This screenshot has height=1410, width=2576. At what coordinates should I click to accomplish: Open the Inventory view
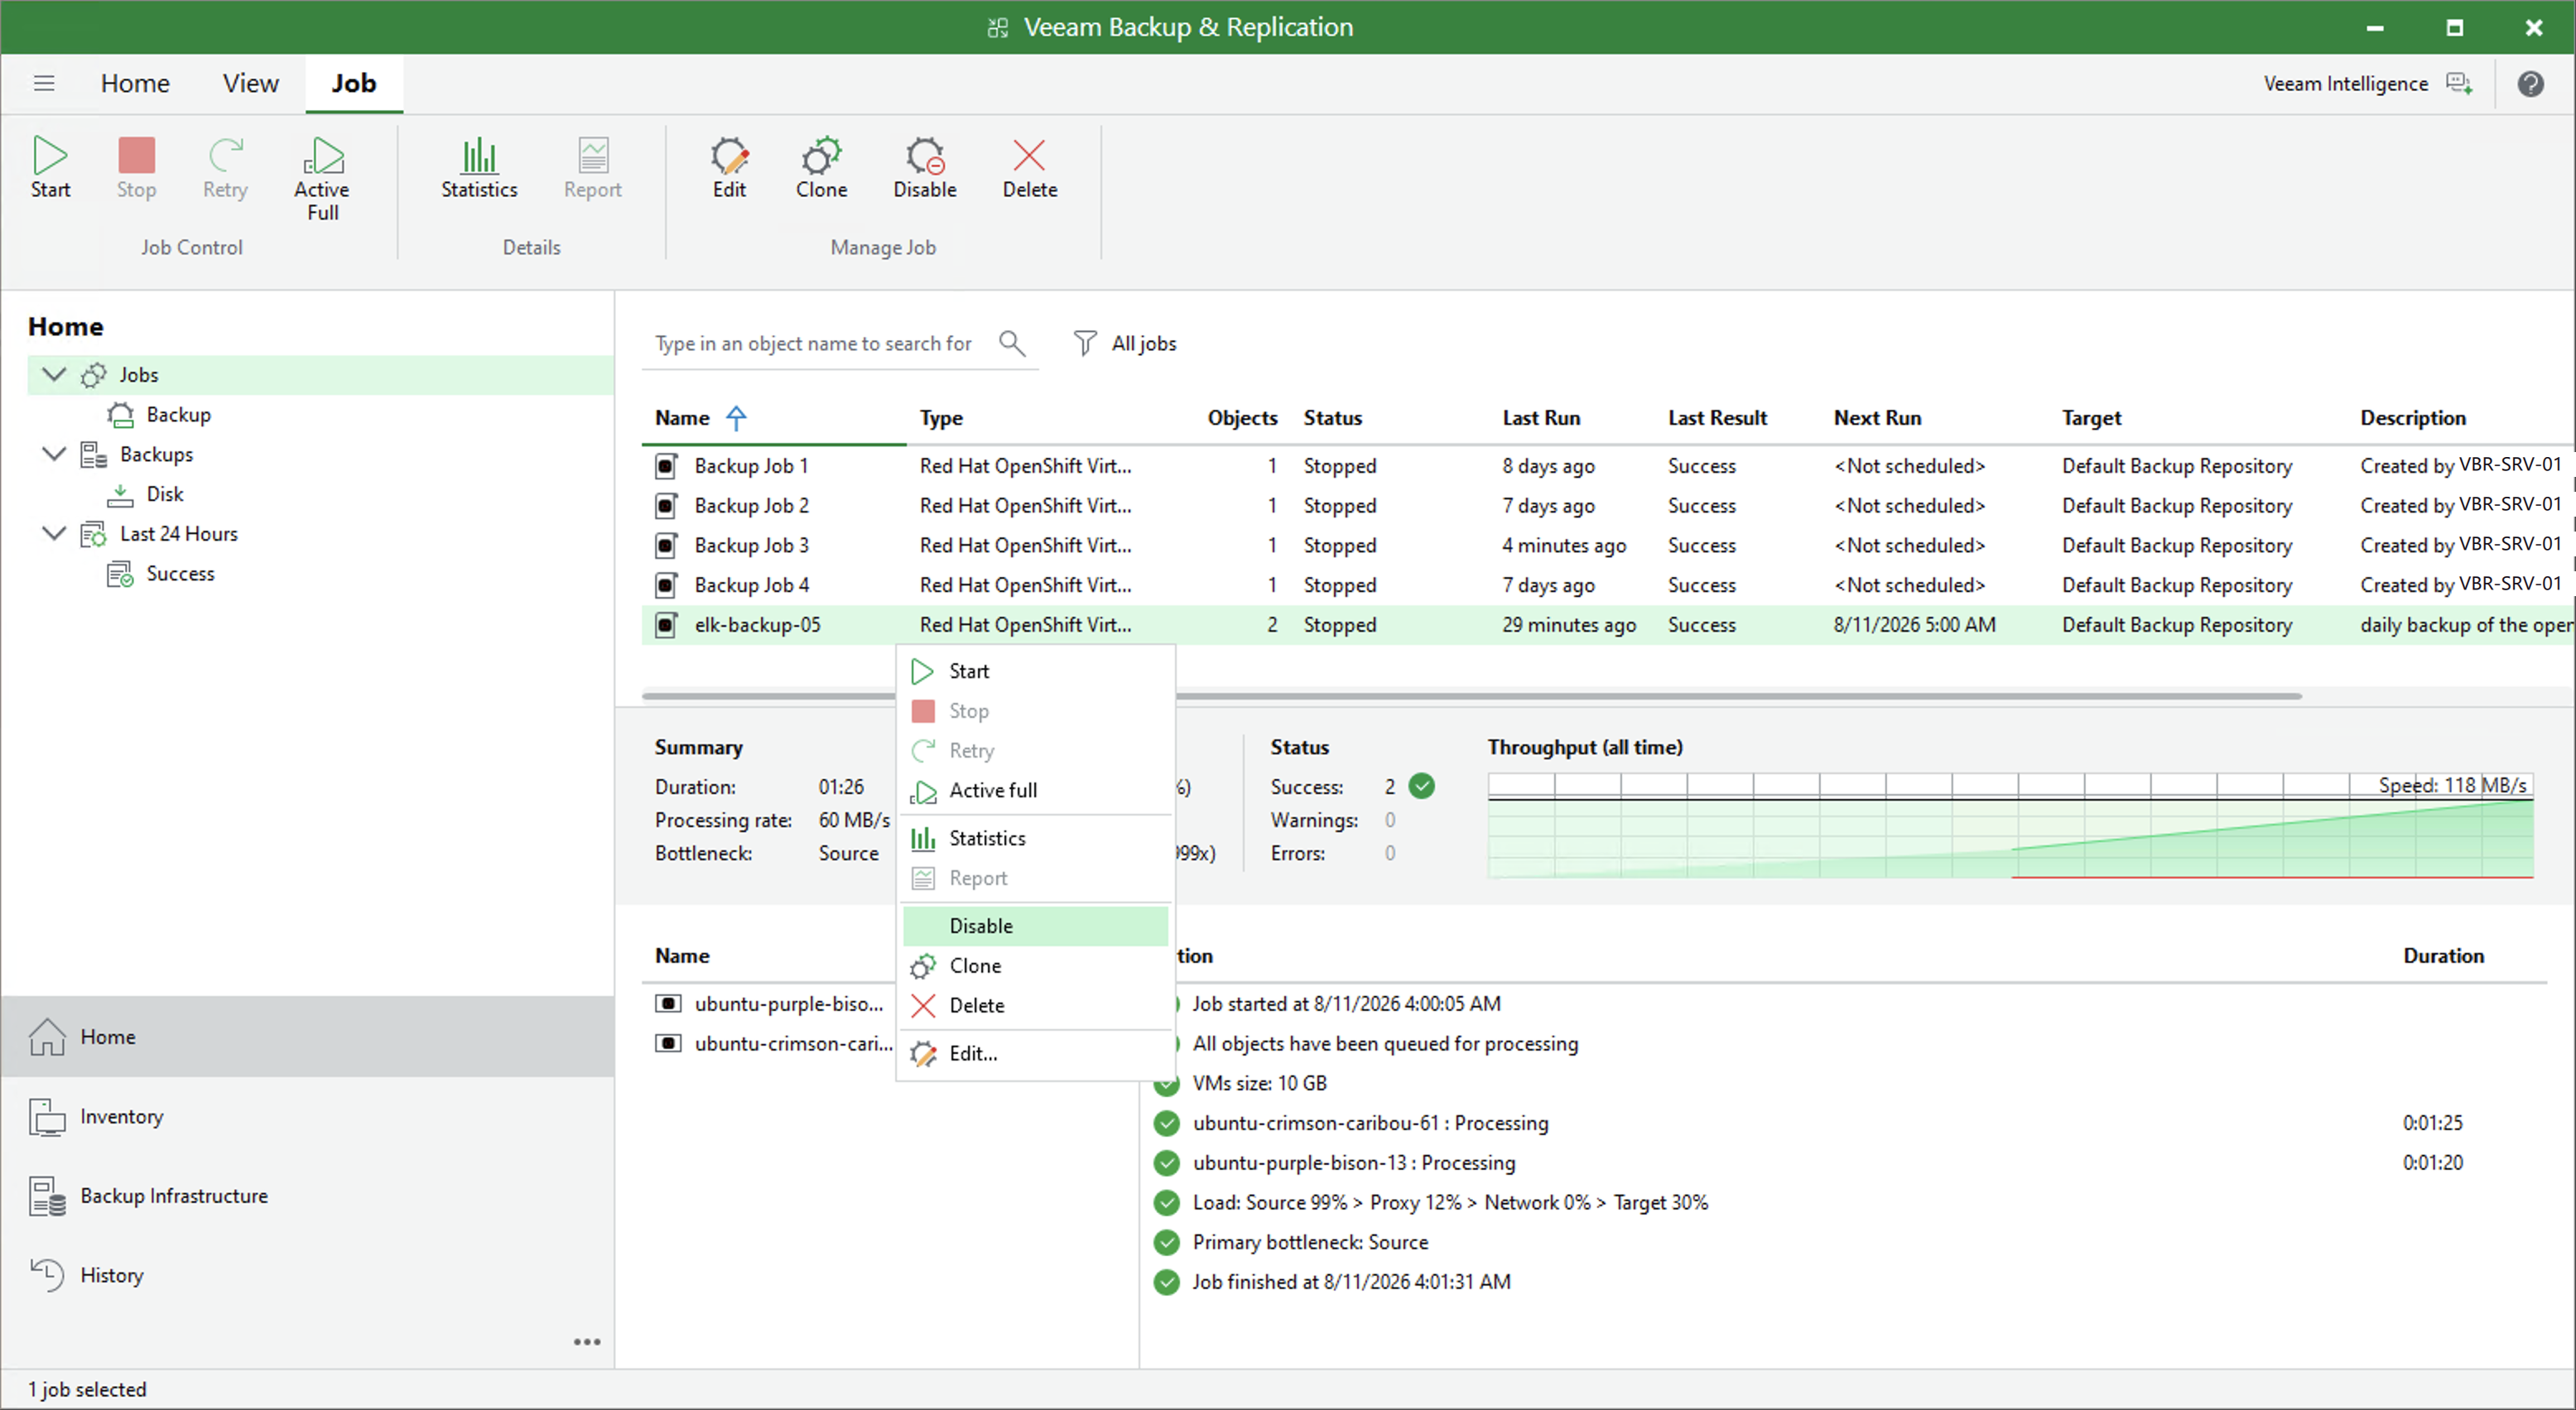[x=308, y=1116]
